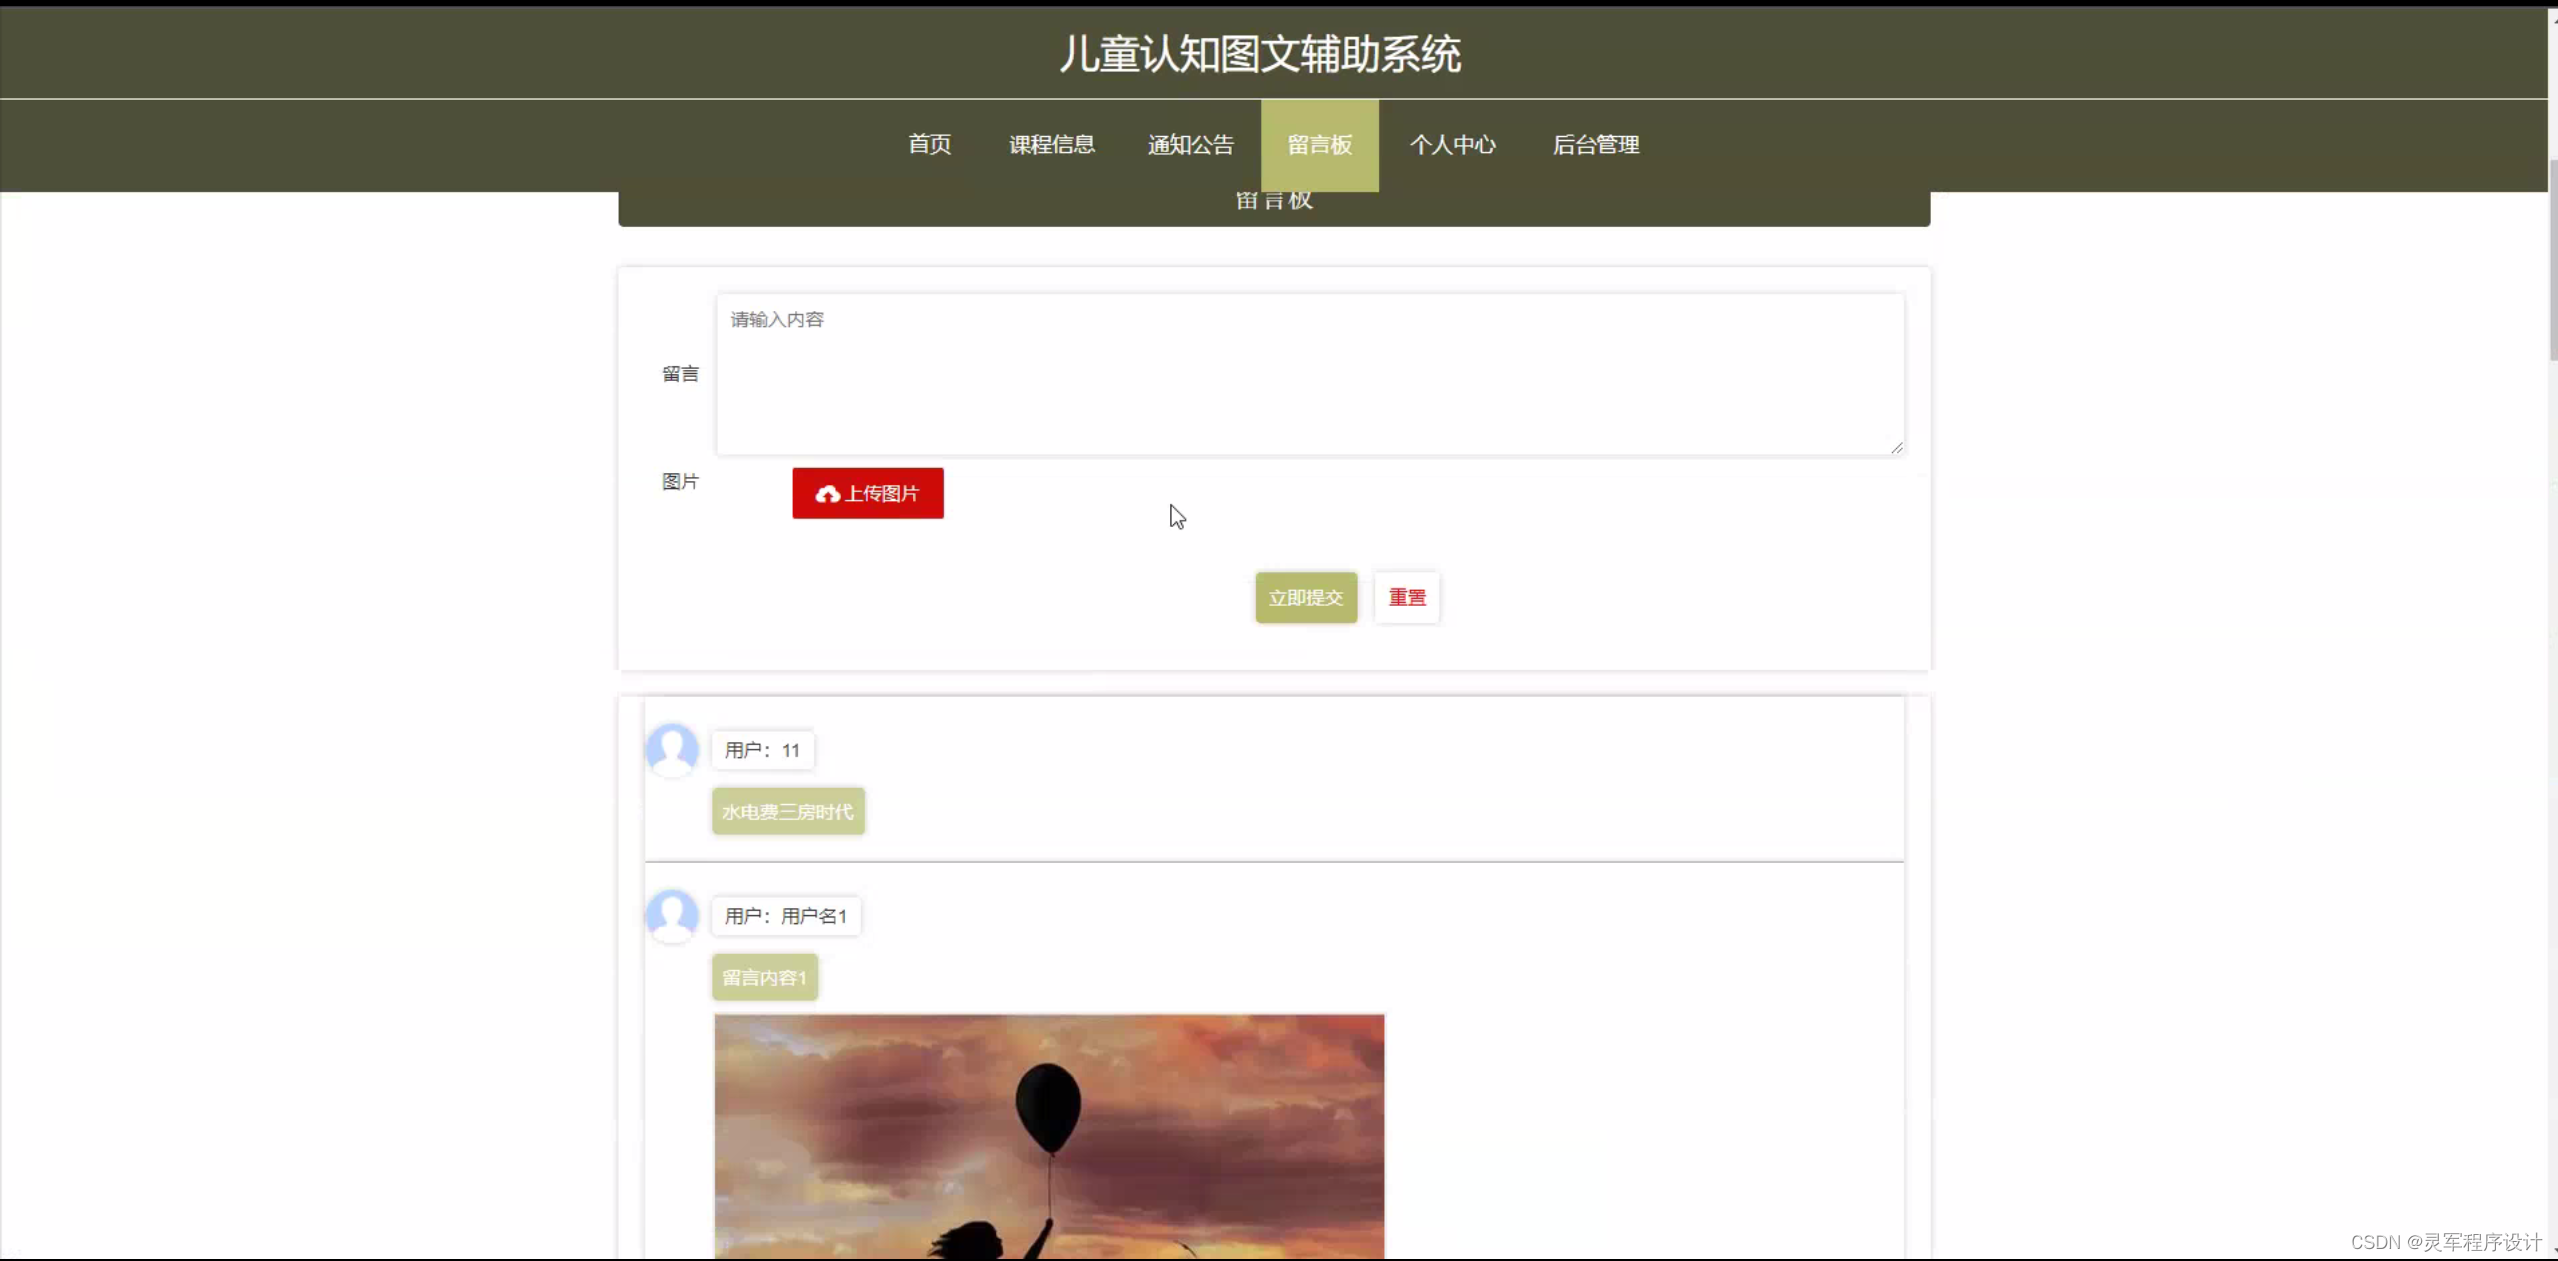Open 个人中心 from the navigation bar
Image resolution: width=2558 pixels, height=1261 pixels.
1453,144
